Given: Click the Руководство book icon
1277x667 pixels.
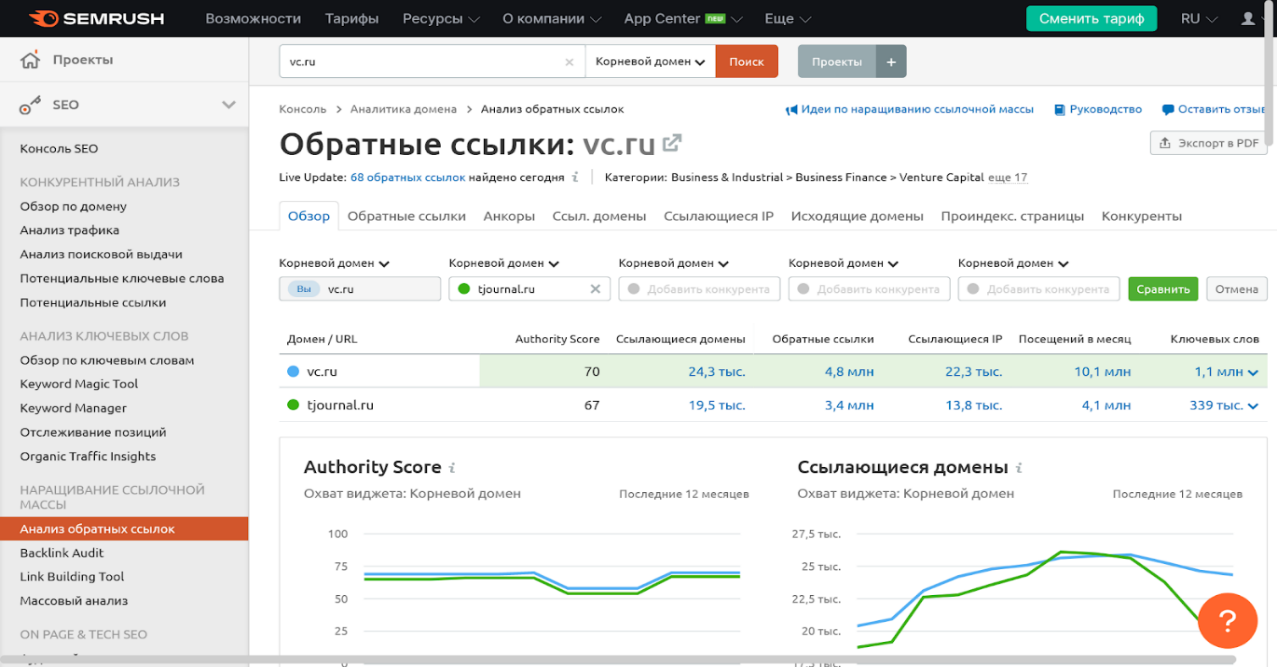Looking at the screenshot, I should 1060,109.
